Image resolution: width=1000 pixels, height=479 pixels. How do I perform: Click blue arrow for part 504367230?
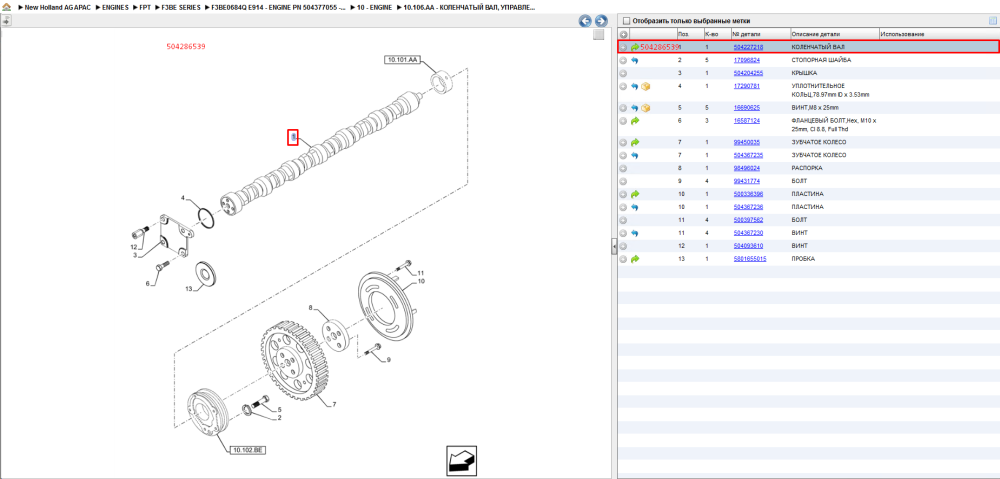(x=635, y=233)
